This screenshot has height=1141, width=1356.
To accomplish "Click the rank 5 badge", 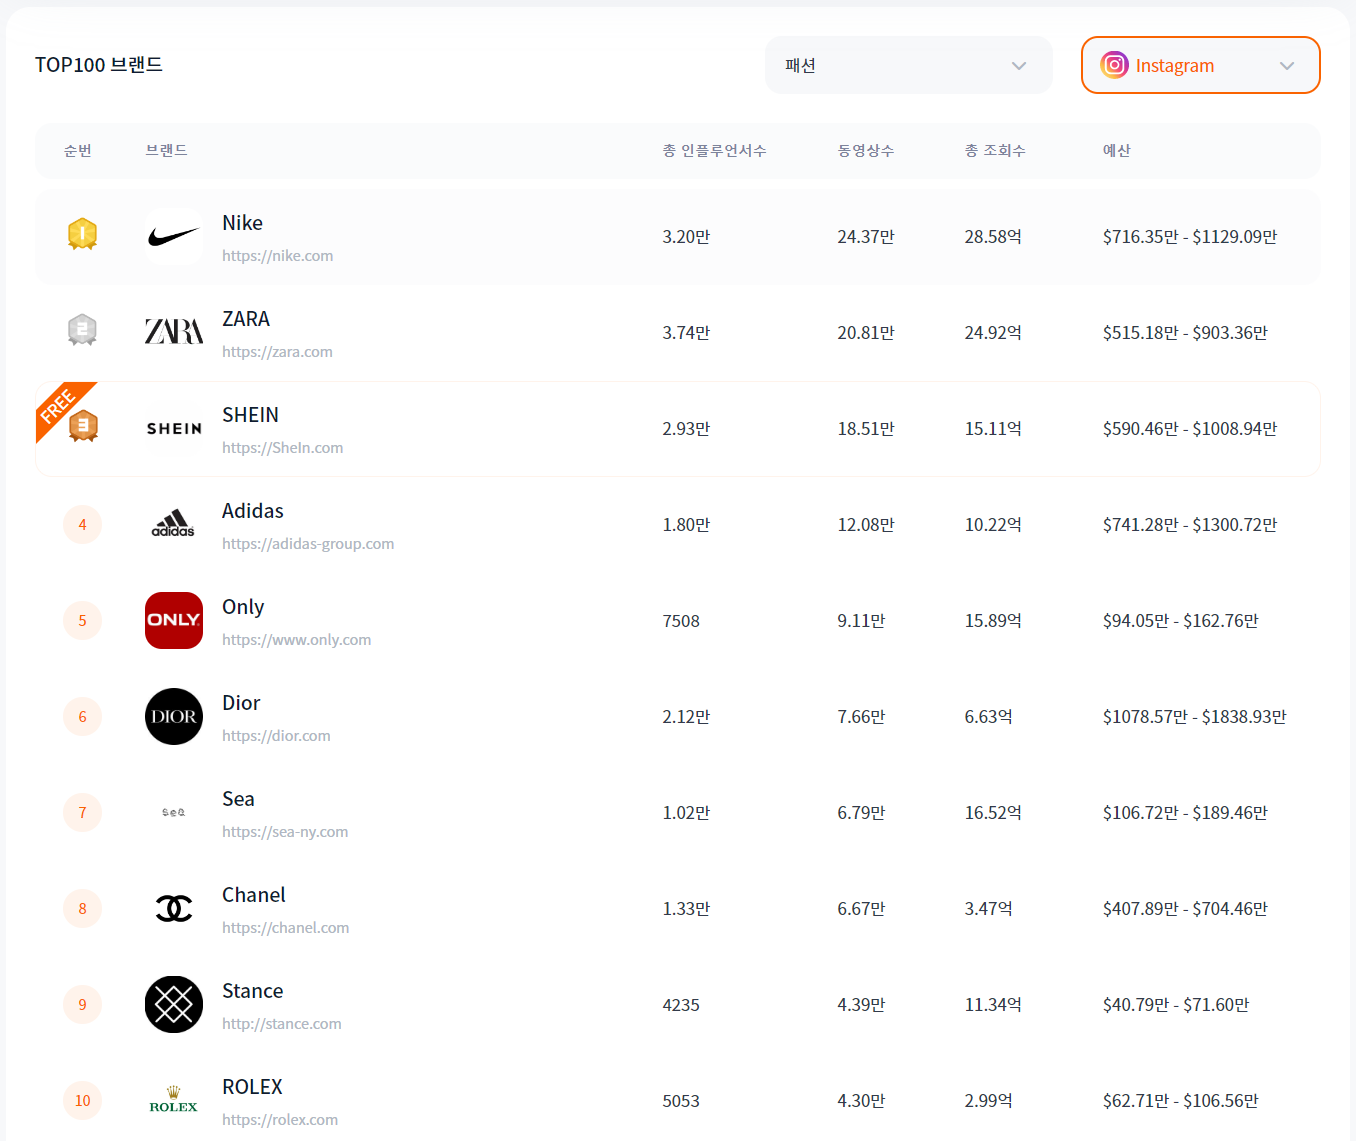I will pos(82,621).
